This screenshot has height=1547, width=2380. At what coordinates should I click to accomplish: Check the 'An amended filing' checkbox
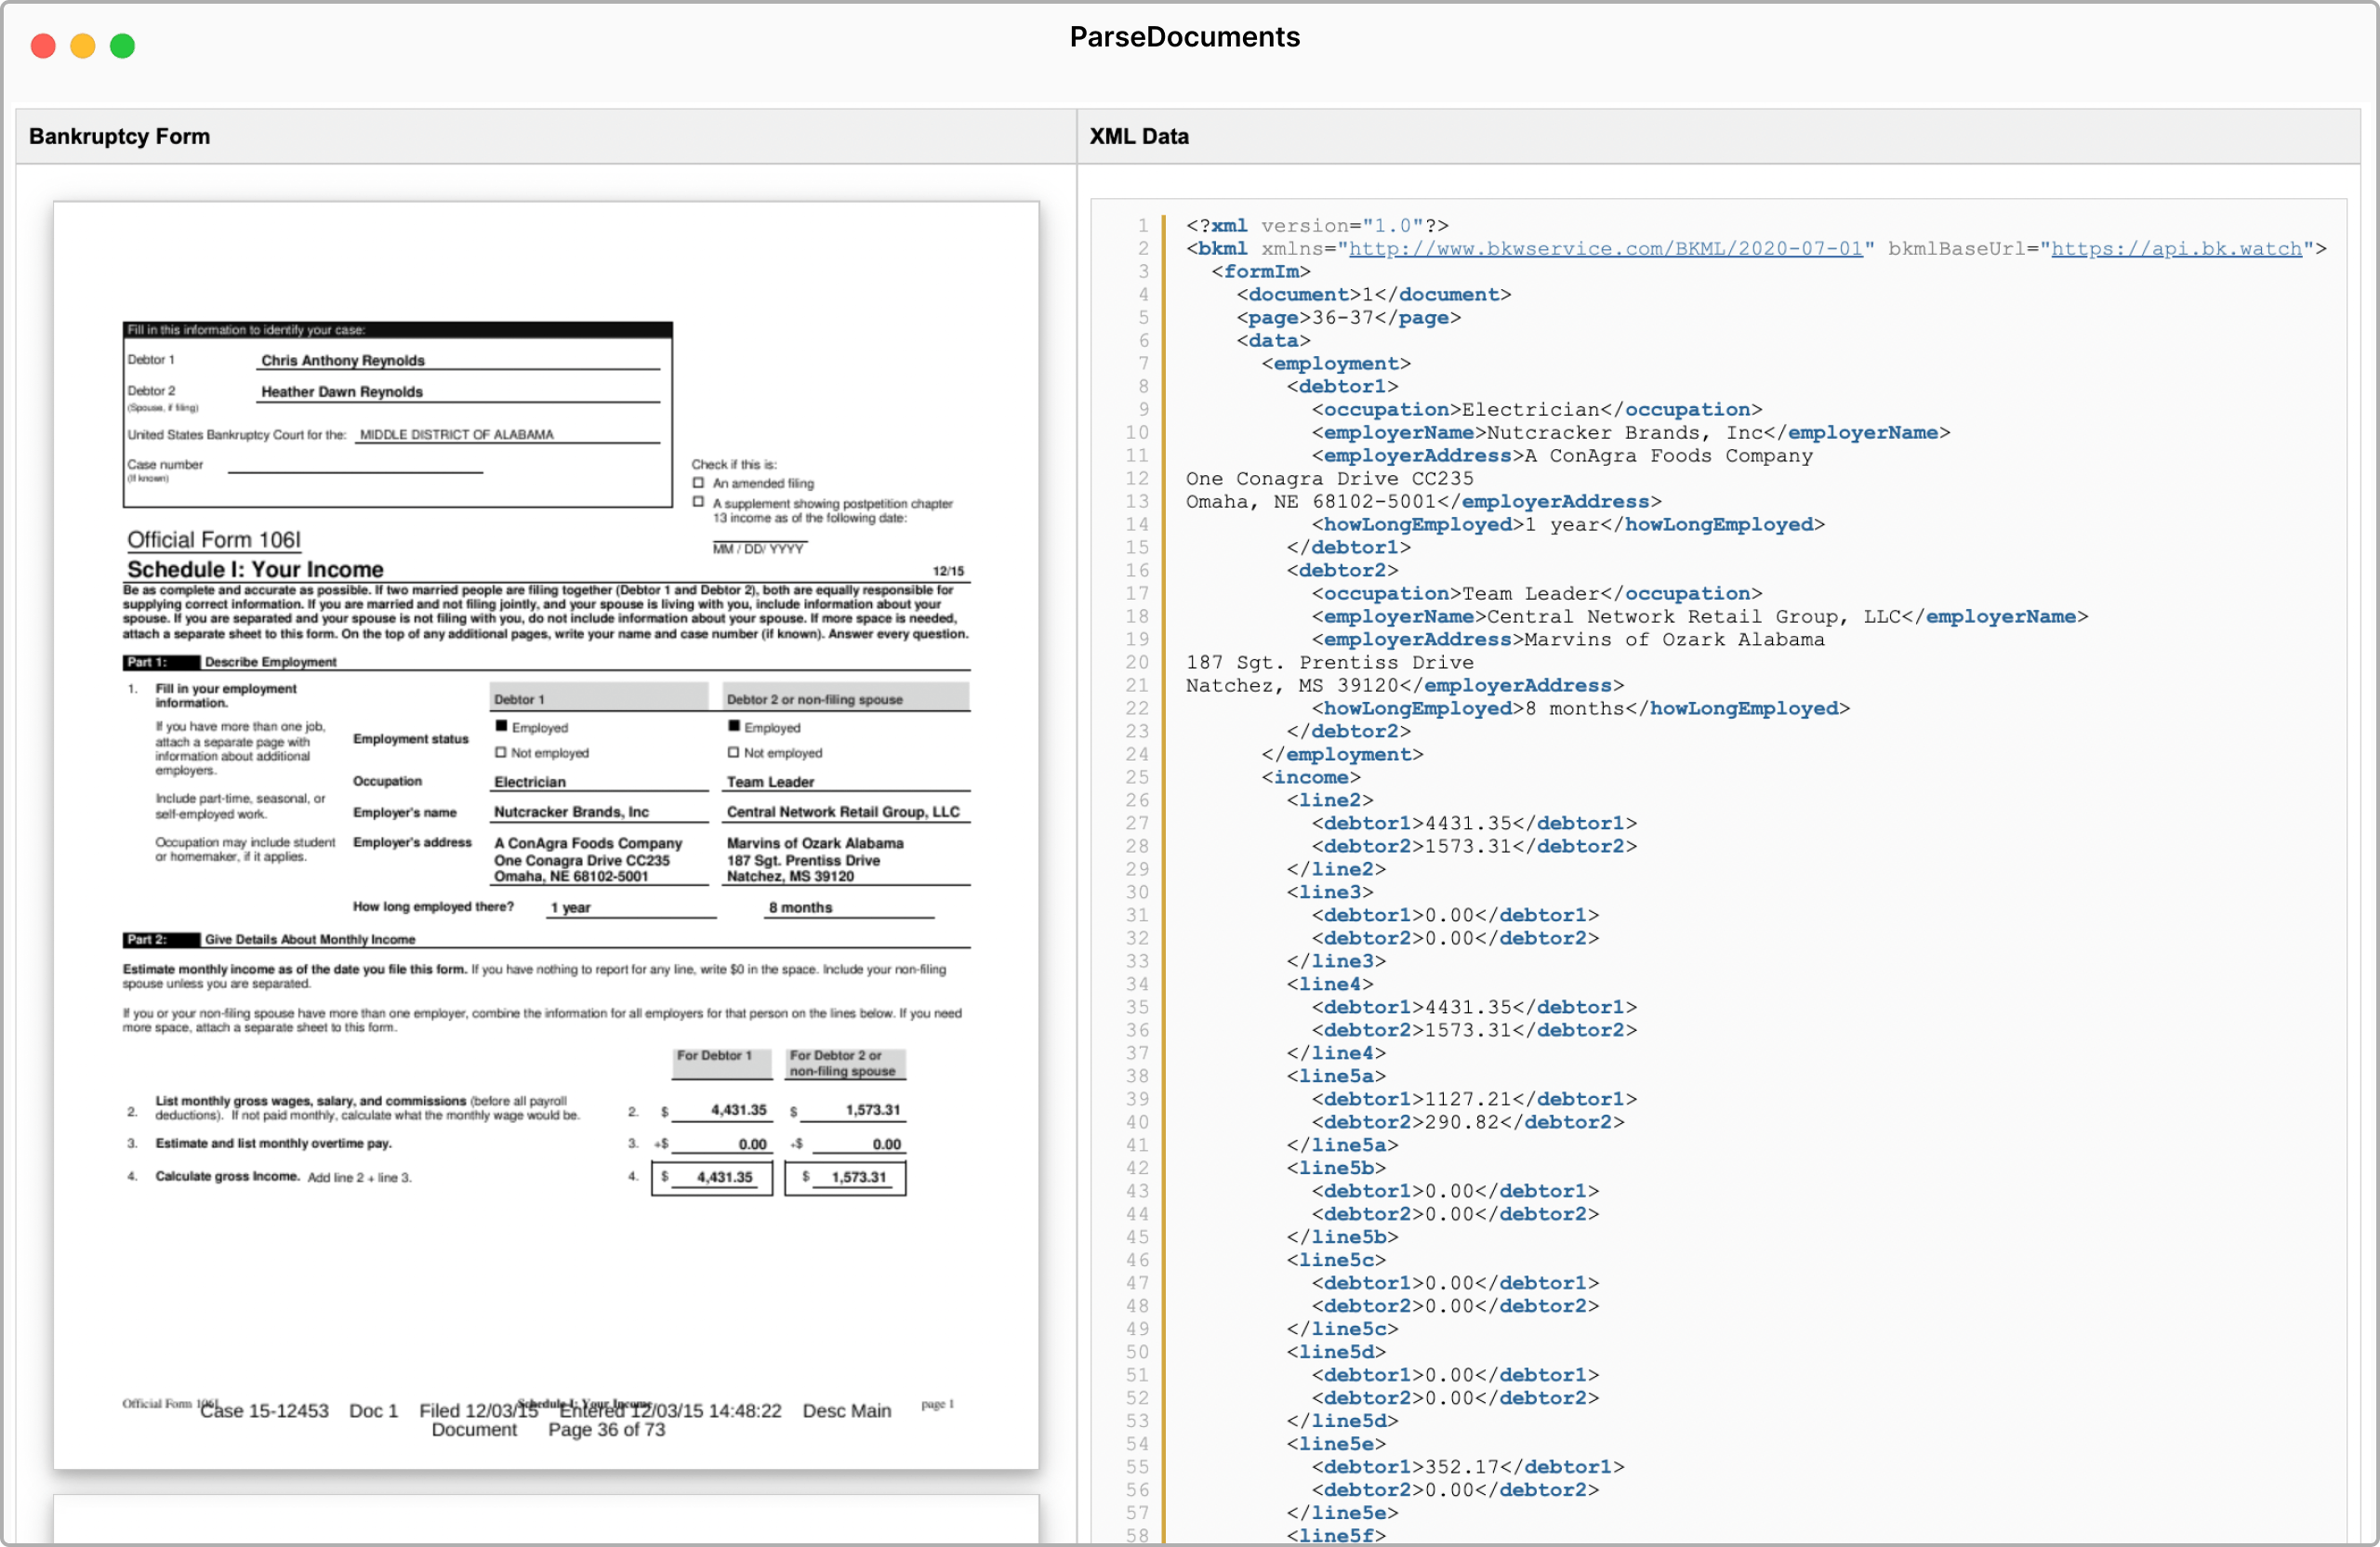click(698, 483)
